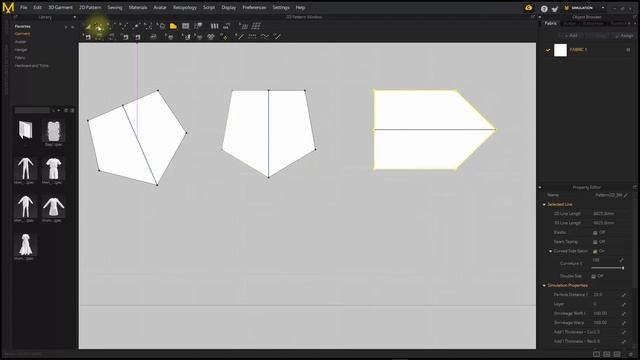The width and height of the screenshot is (640, 360).
Task: Open the File menu
Action: coord(24,7)
